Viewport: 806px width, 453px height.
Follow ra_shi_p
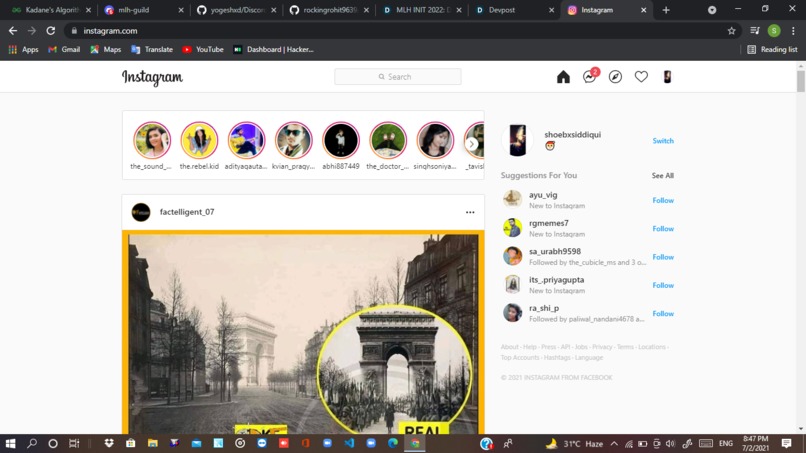coord(663,313)
